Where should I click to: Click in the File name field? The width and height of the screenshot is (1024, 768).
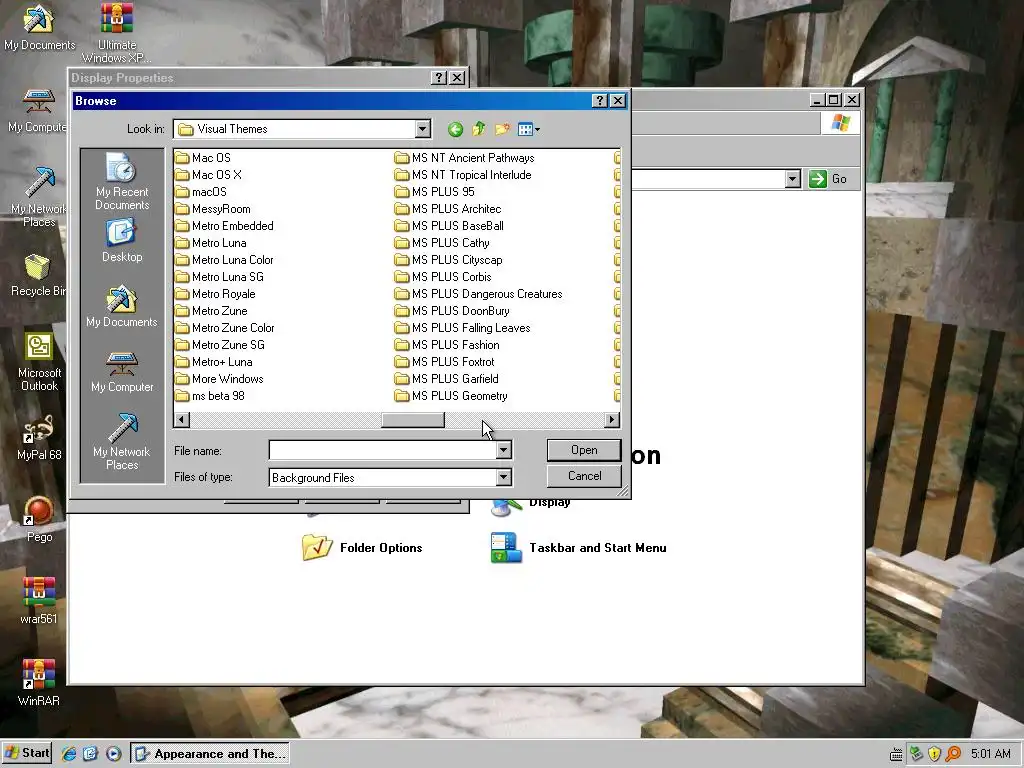383,450
